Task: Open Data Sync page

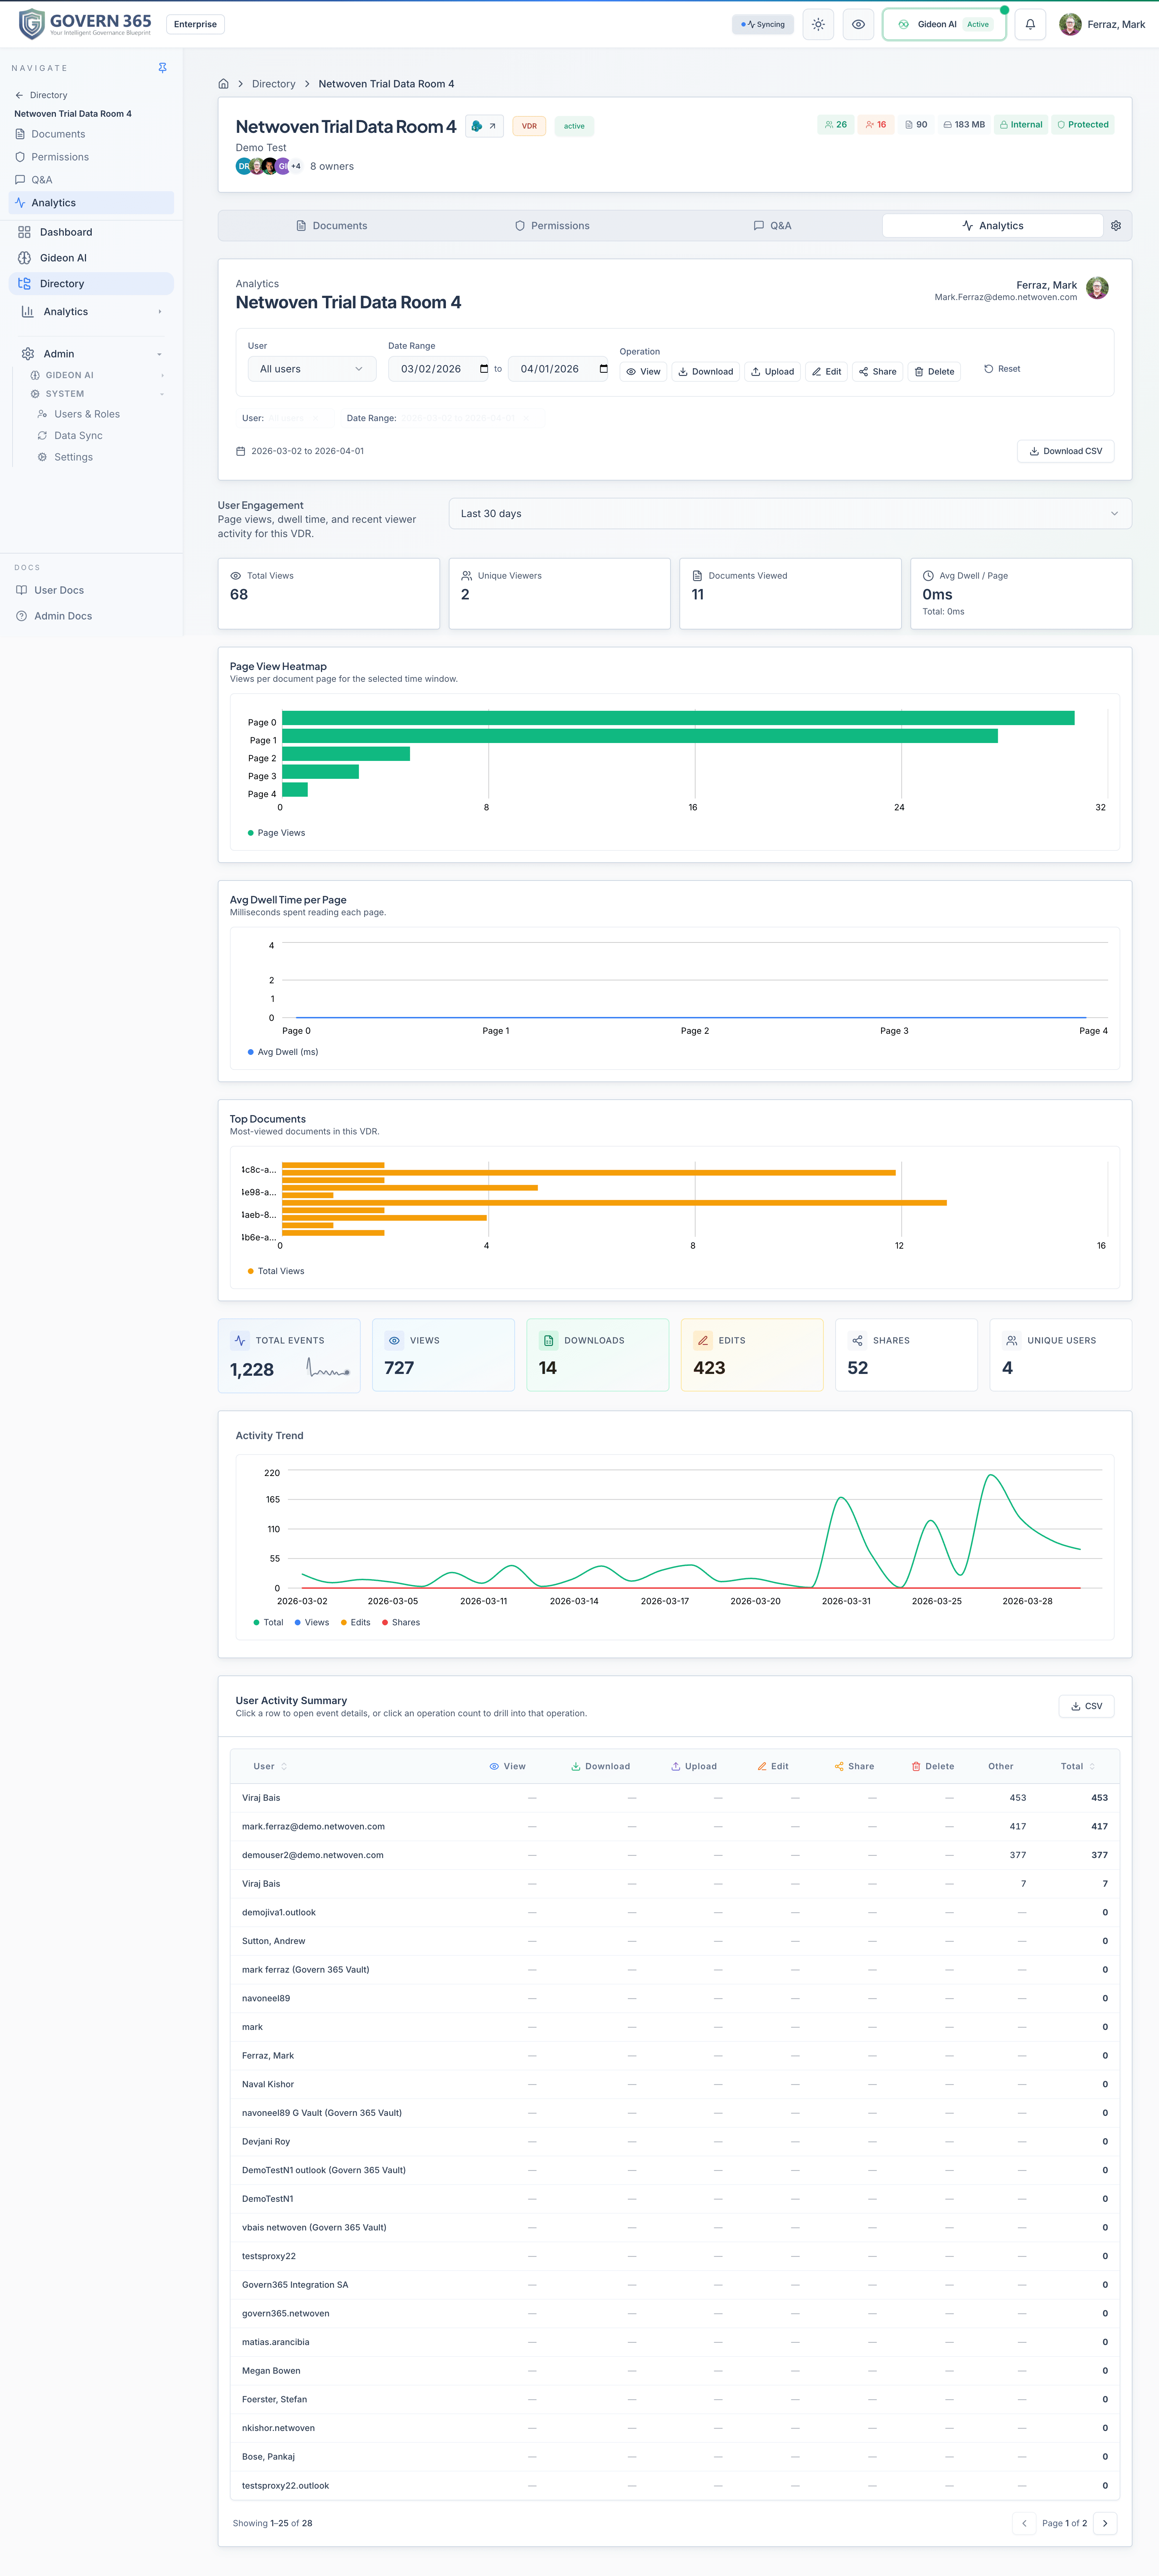Action: (x=78, y=436)
